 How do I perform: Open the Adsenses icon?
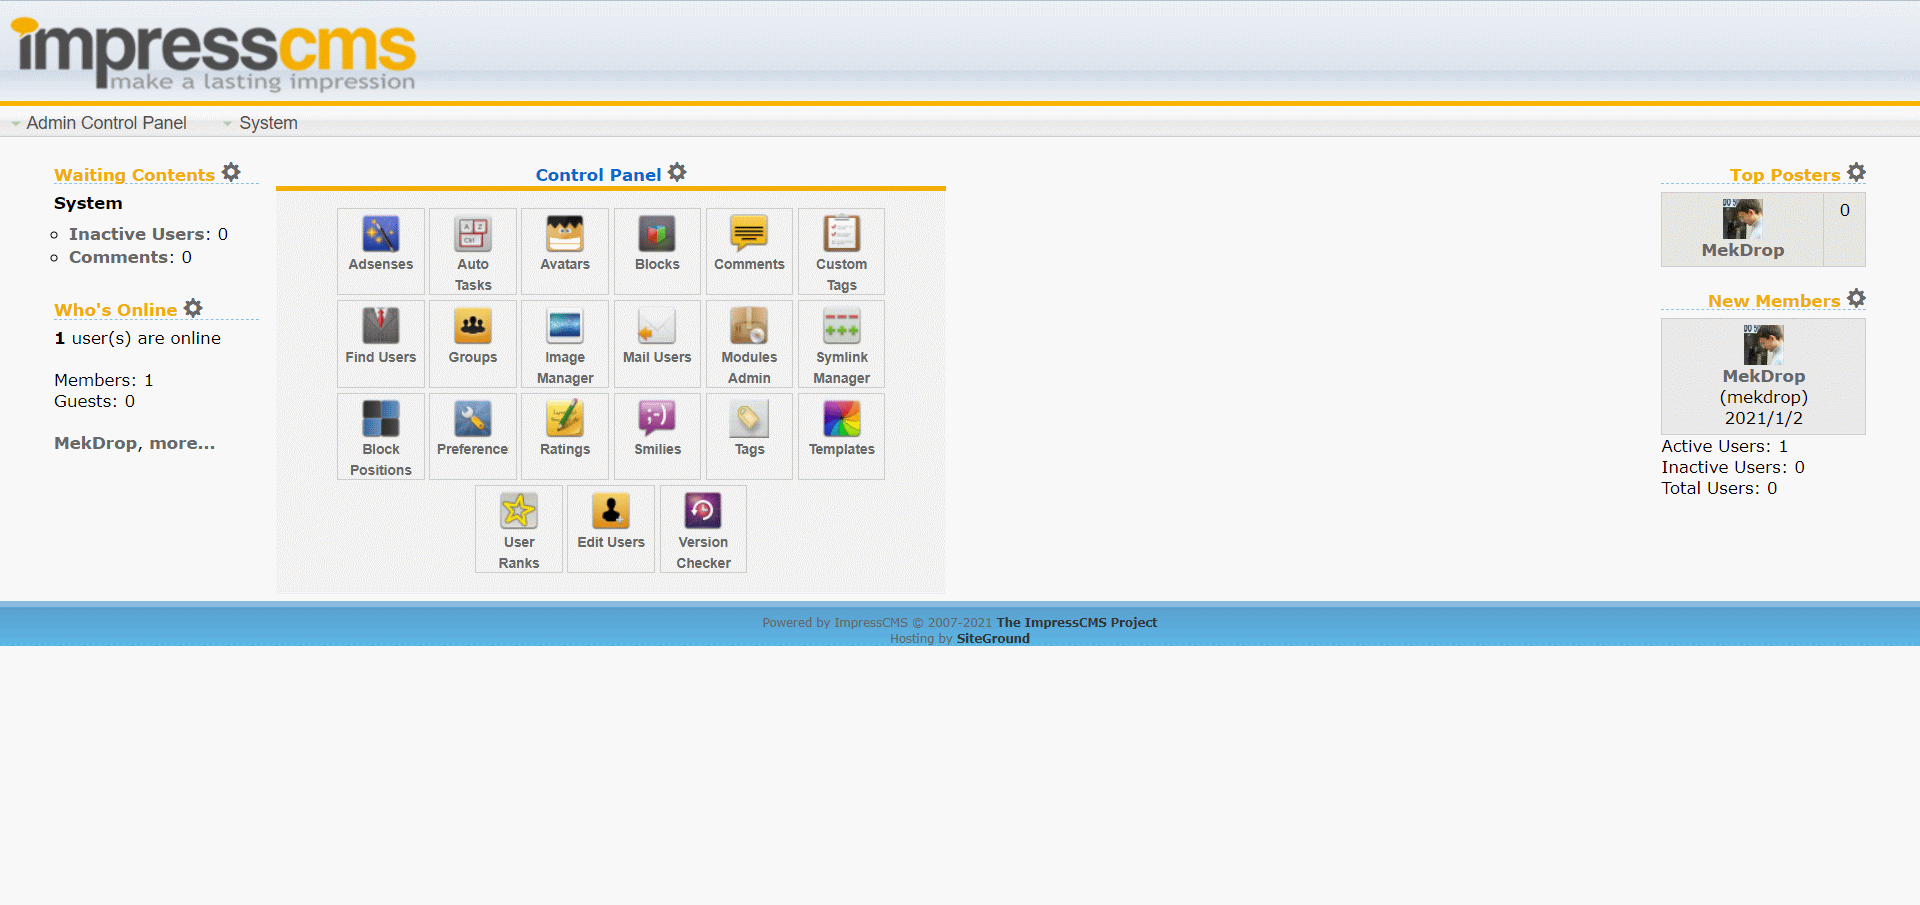click(381, 250)
